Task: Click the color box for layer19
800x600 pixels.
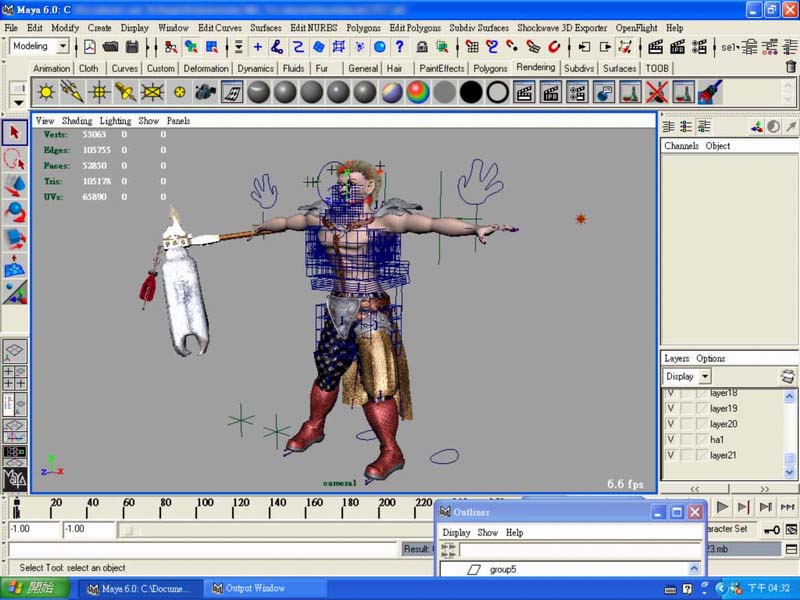Action: point(702,408)
